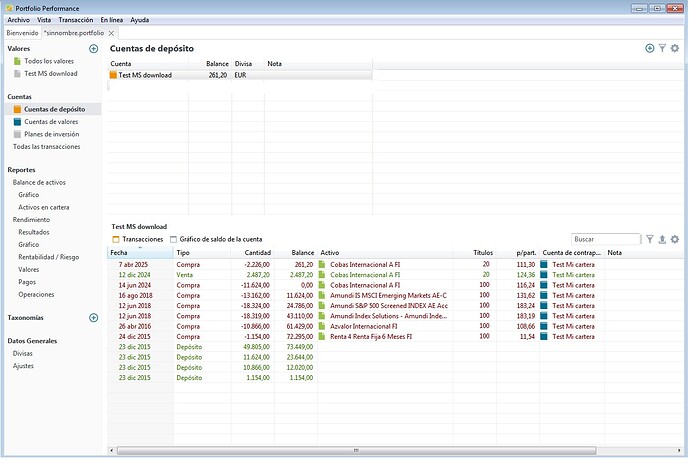
Task: Select Cuentas de depósito in sidebar
Action: (55, 110)
